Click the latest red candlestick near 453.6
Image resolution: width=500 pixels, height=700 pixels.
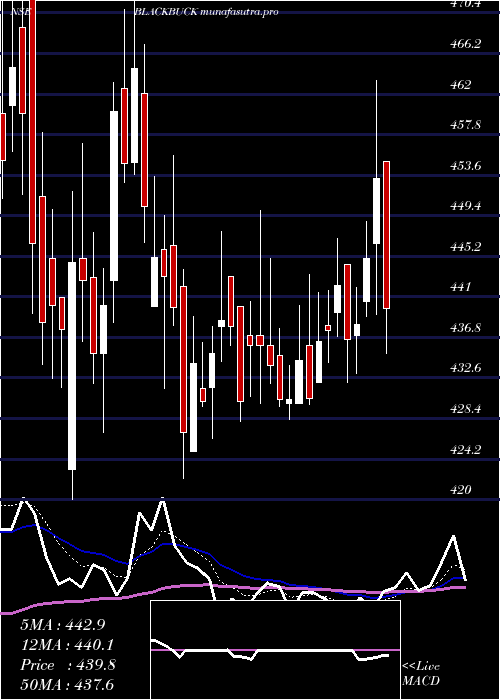point(387,235)
